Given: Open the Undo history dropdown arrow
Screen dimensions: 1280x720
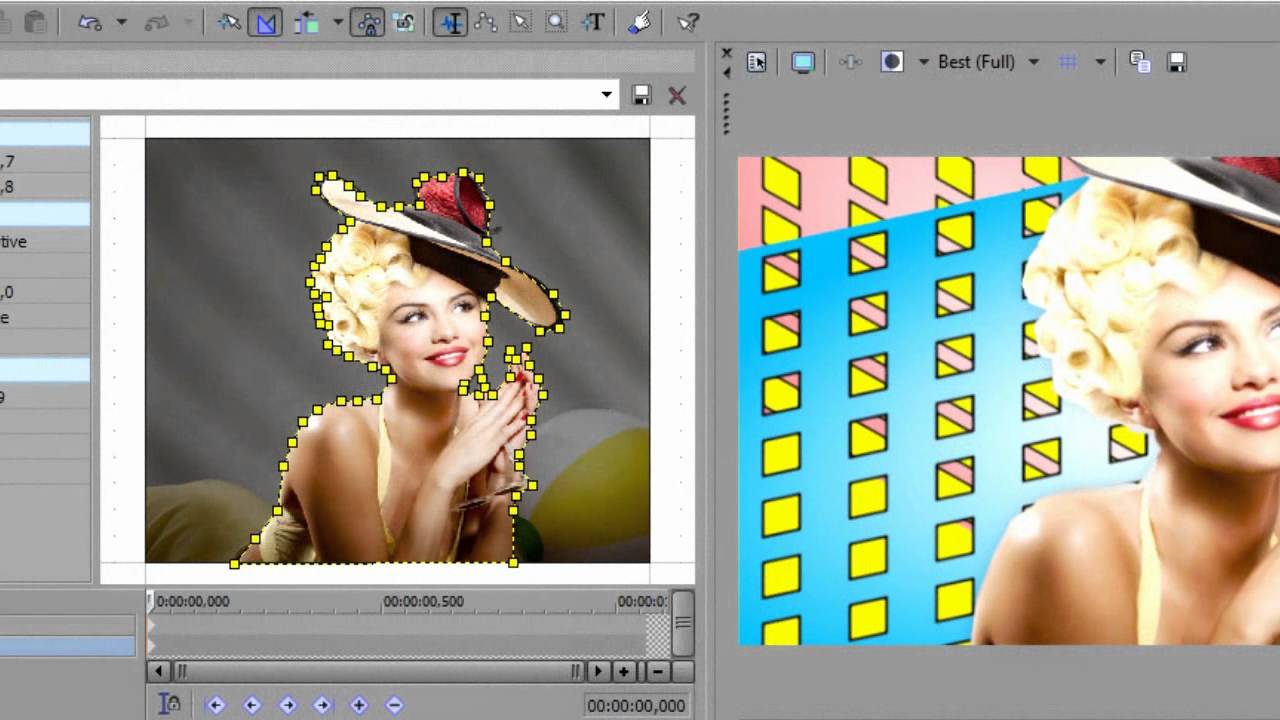Looking at the screenshot, I should pos(122,22).
